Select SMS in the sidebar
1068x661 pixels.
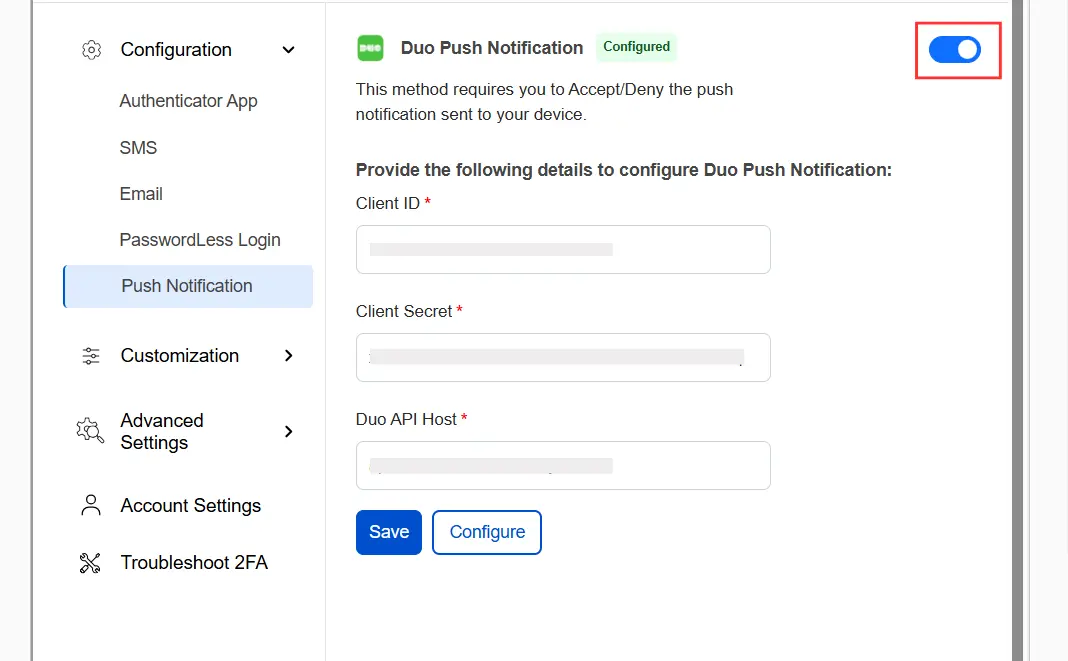(x=138, y=148)
